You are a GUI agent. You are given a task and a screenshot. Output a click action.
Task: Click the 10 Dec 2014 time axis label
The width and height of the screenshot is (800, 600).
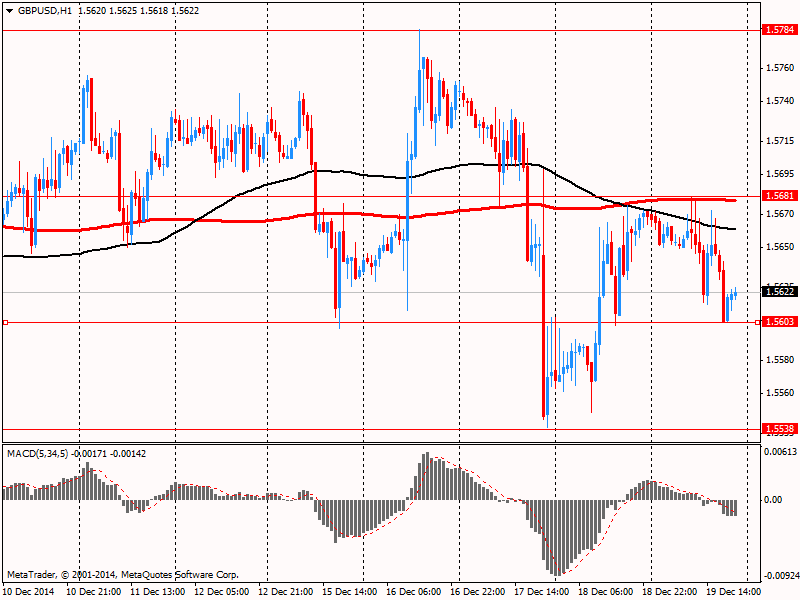click(29, 591)
